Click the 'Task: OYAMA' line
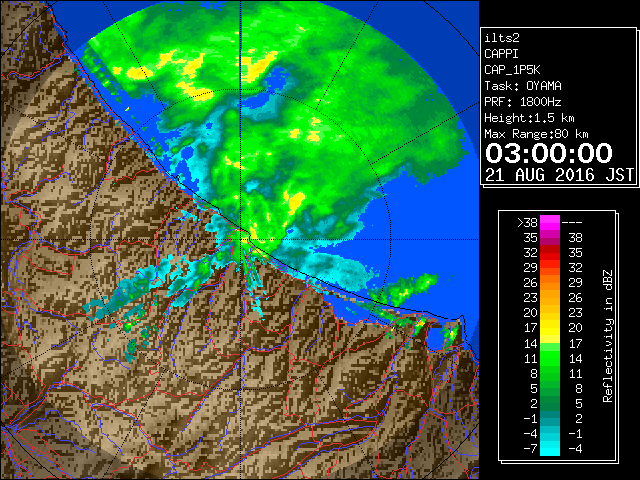Image resolution: width=640 pixels, height=480 pixels. 523,86
